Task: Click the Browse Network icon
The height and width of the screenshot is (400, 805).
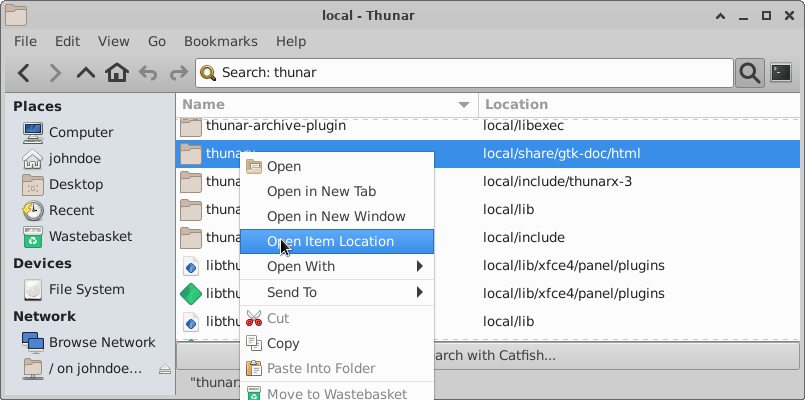Action: (33, 342)
